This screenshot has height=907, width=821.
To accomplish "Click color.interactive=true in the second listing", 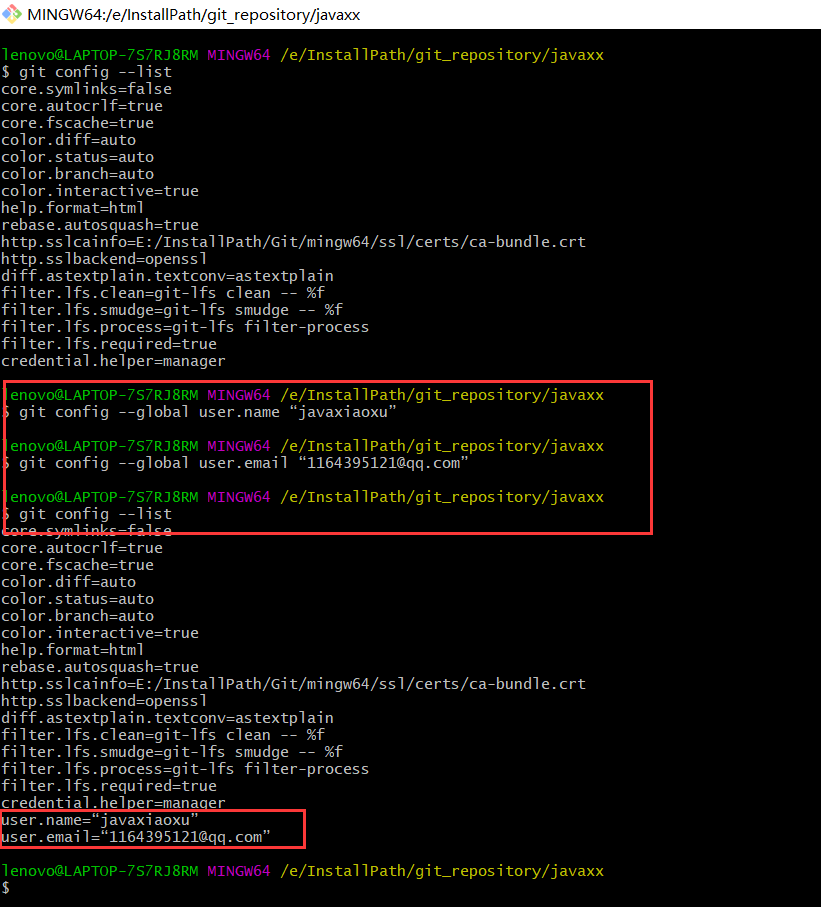I will 100,632.
